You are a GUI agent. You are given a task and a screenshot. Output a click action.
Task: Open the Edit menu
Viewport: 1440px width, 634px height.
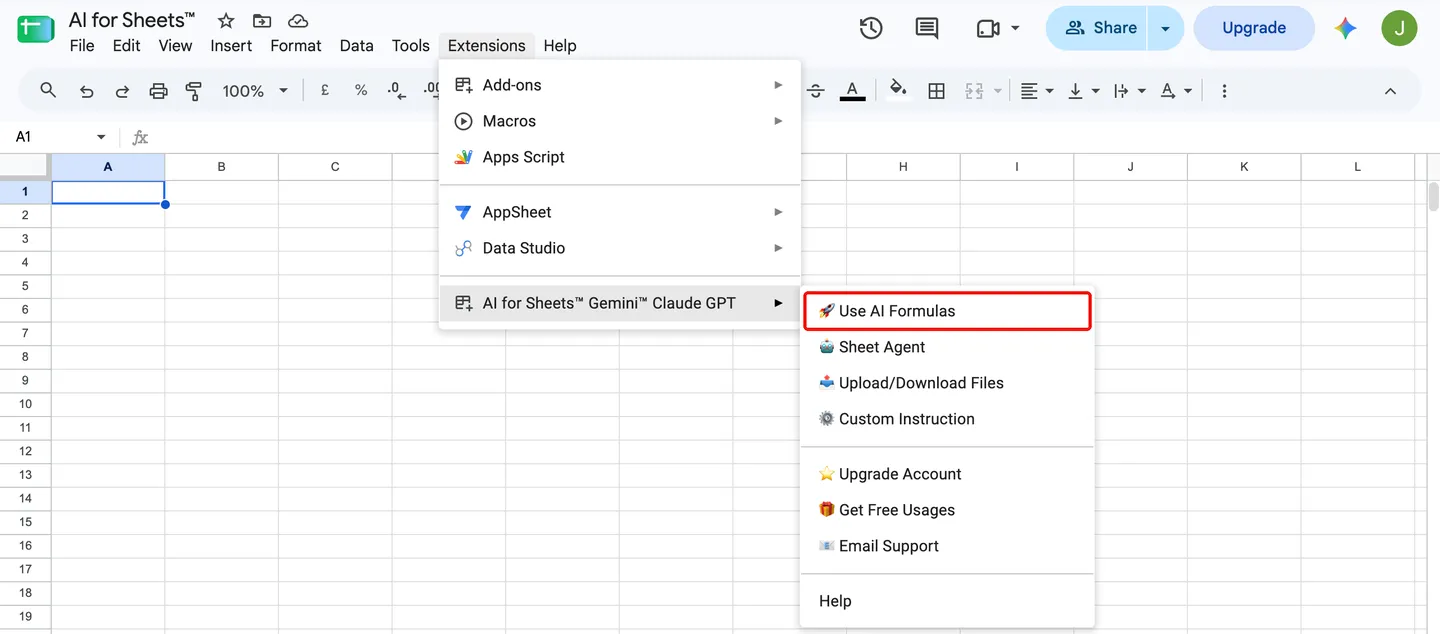[x=126, y=45]
